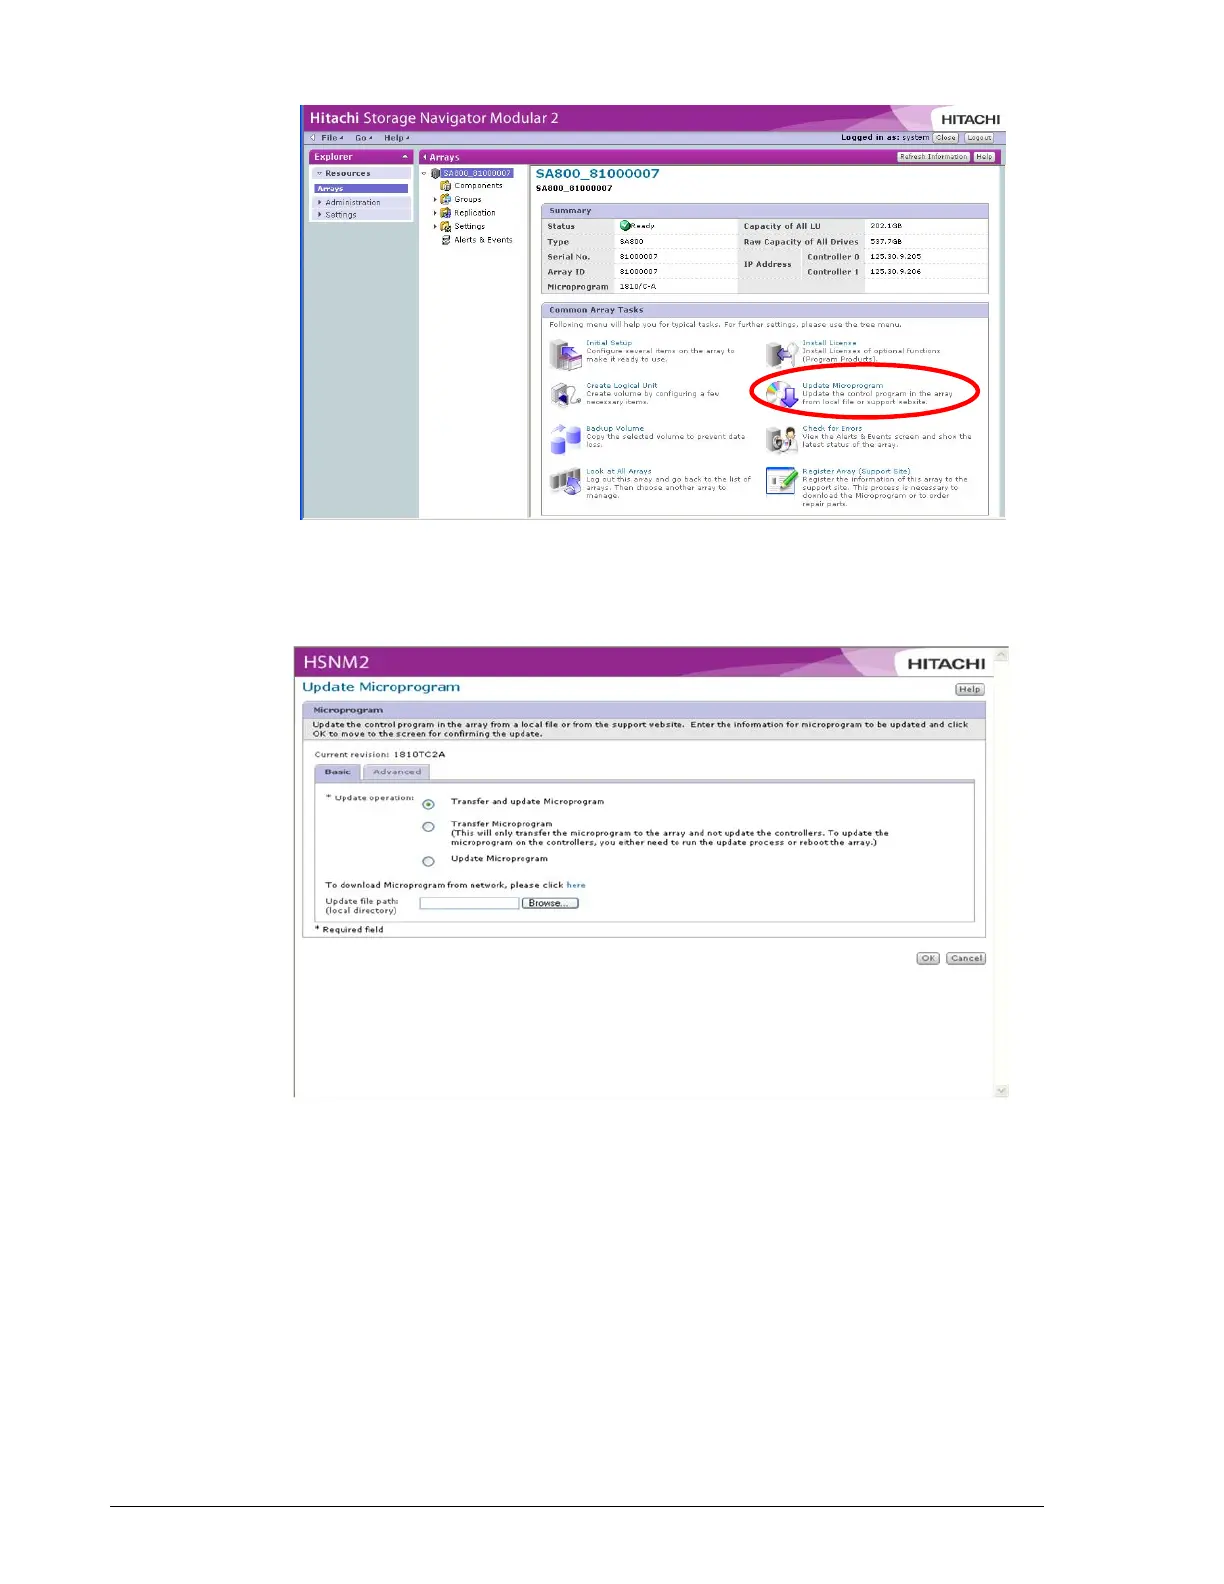This screenshot has width=1224, height=1584.
Task: Expand Administration in Explorer panel
Action: 320,203
